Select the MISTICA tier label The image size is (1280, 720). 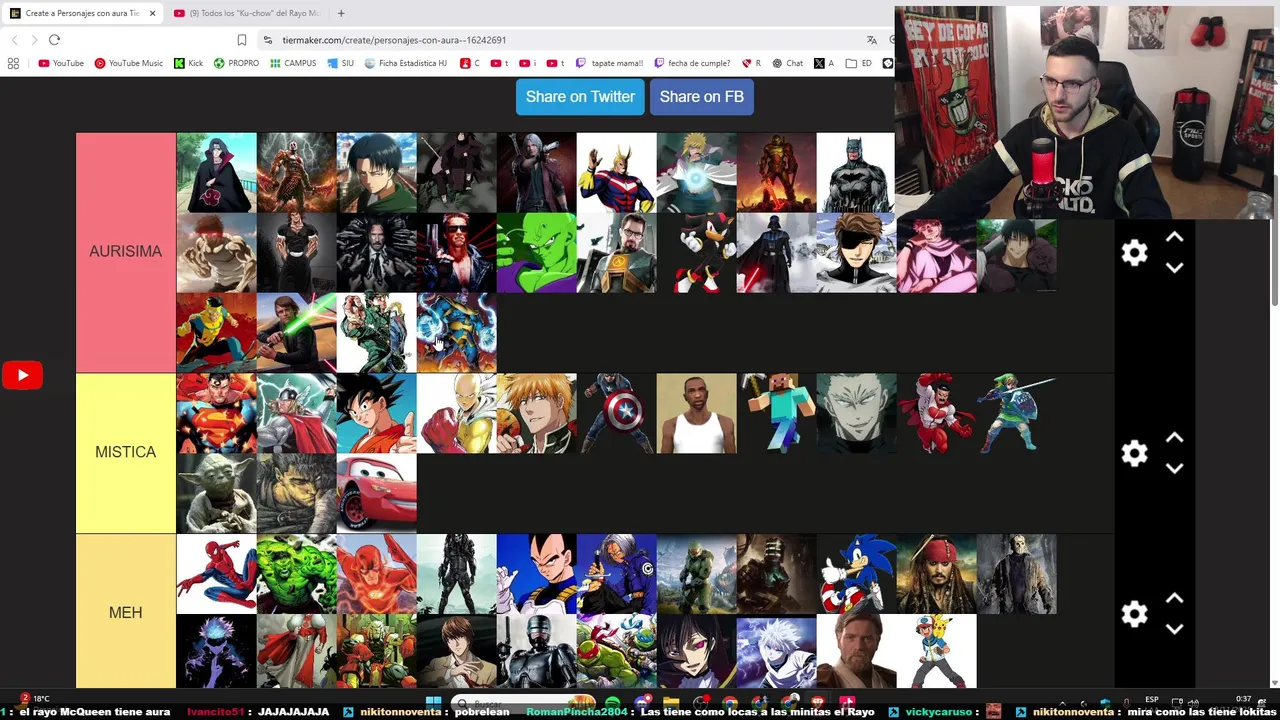[x=125, y=452]
